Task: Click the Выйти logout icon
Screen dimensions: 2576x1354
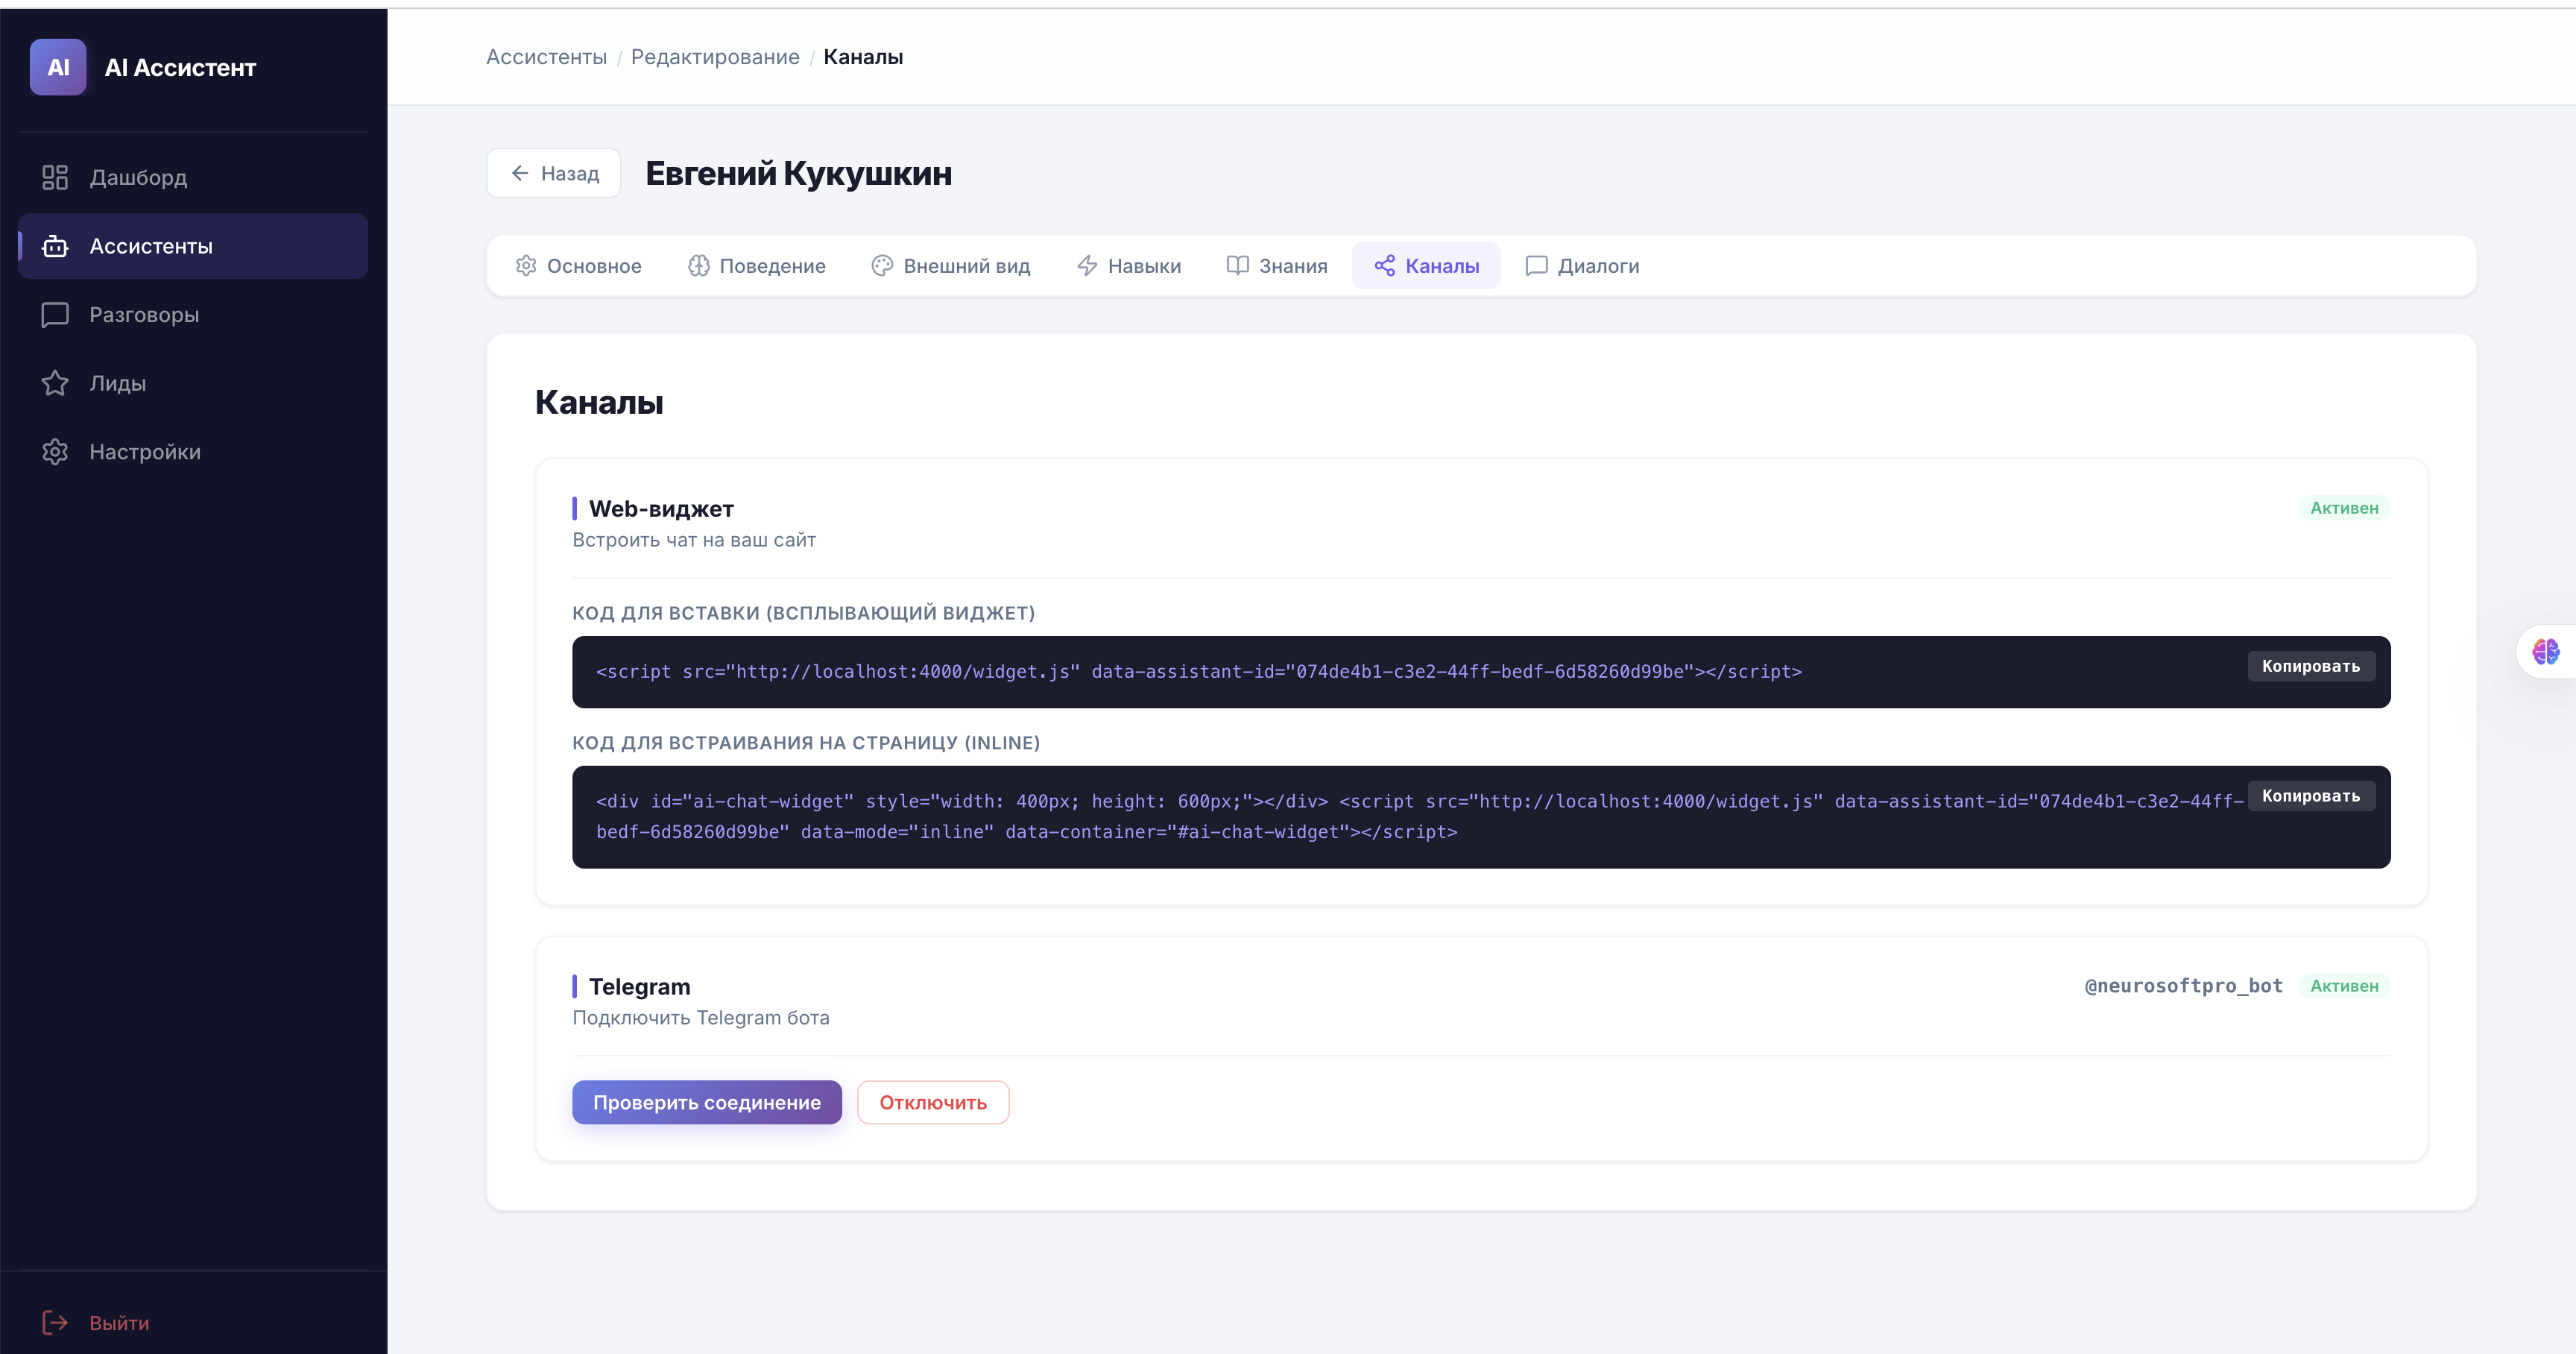Action: [x=55, y=1322]
